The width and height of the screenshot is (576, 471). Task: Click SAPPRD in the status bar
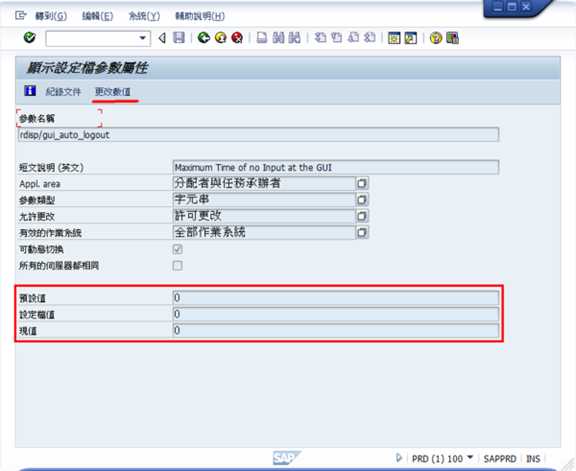(x=500, y=459)
